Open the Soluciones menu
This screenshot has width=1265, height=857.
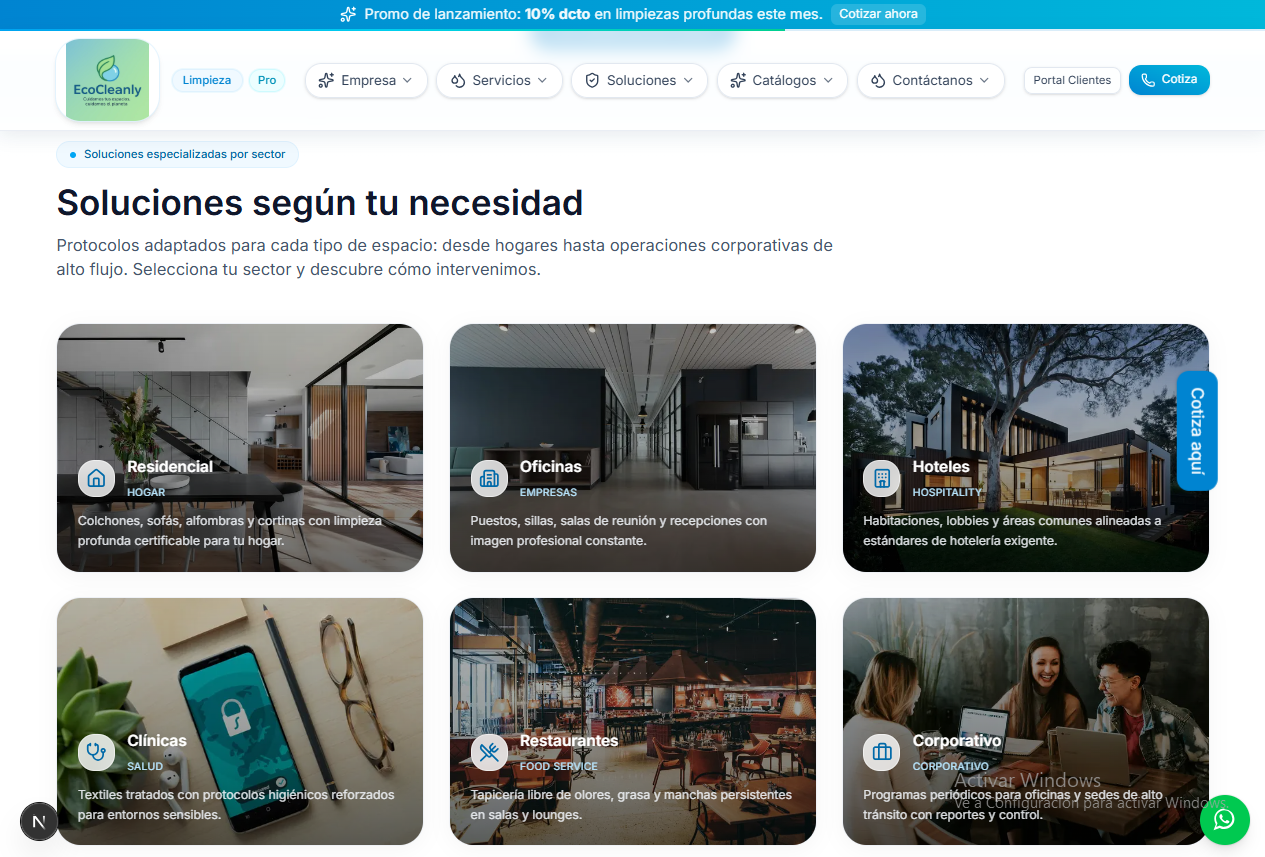click(639, 80)
